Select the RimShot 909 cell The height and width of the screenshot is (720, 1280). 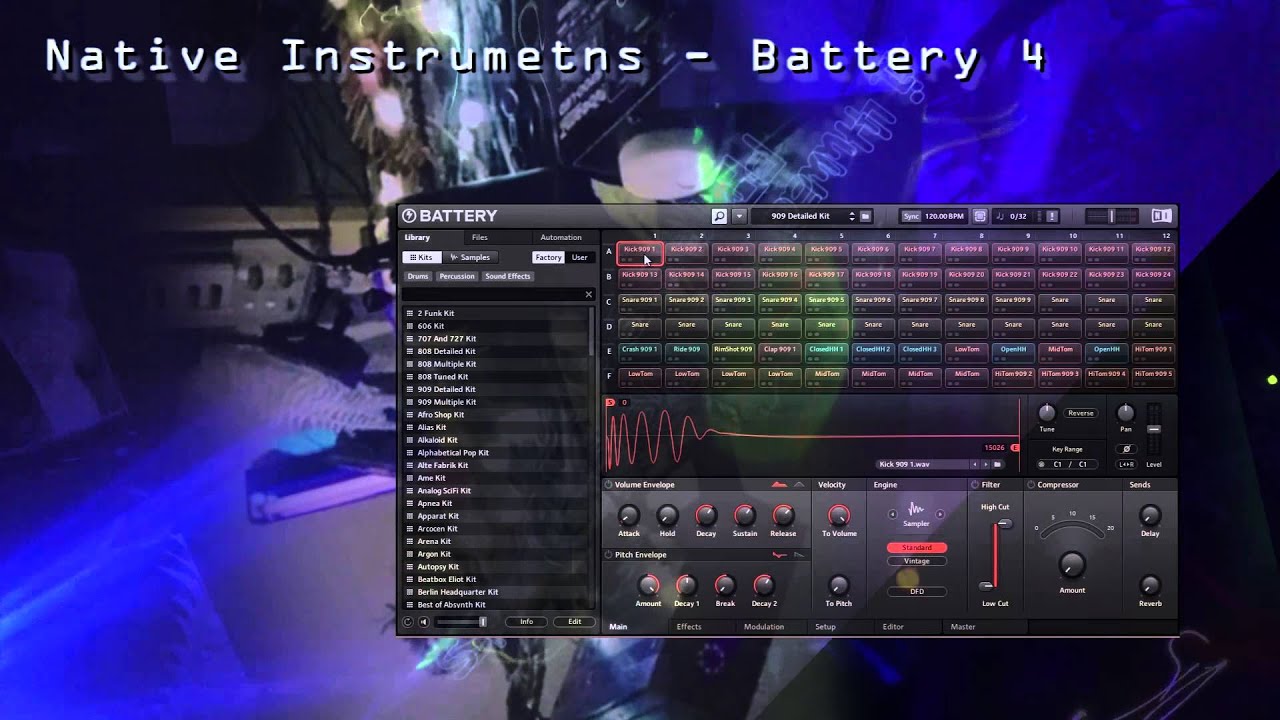733,352
